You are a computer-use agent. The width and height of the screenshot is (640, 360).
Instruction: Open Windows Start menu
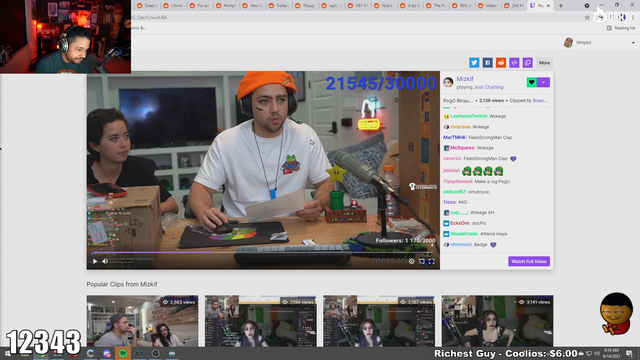pos(8,353)
